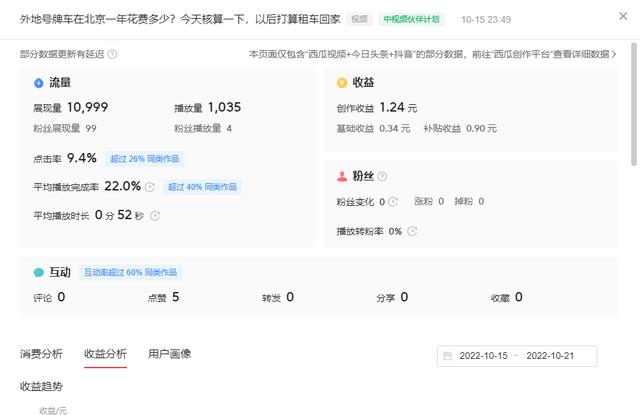This screenshot has height=415, width=640.
Task: Click 超过 26% 同类作品 badge
Action: click(x=144, y=159)
